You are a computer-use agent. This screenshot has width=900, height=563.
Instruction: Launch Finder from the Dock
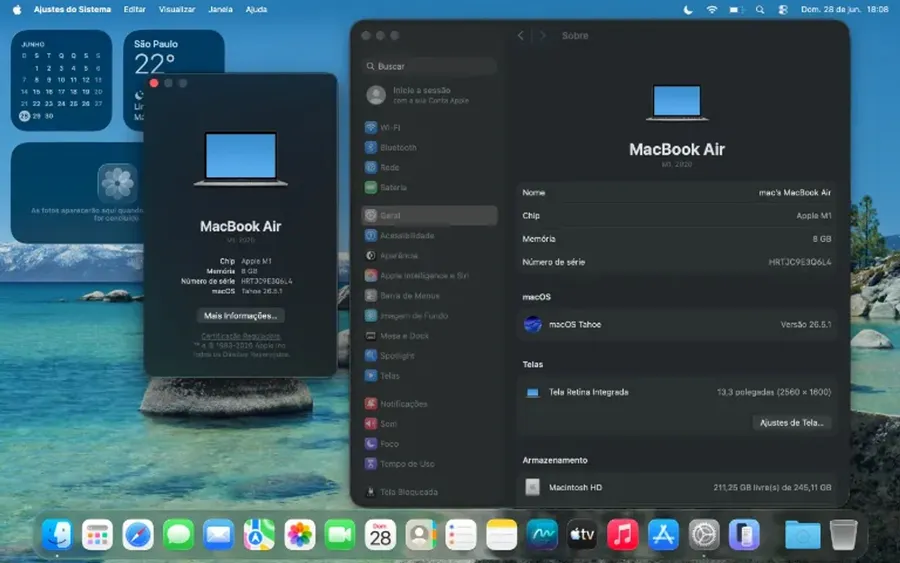click(x=57, y=534)
